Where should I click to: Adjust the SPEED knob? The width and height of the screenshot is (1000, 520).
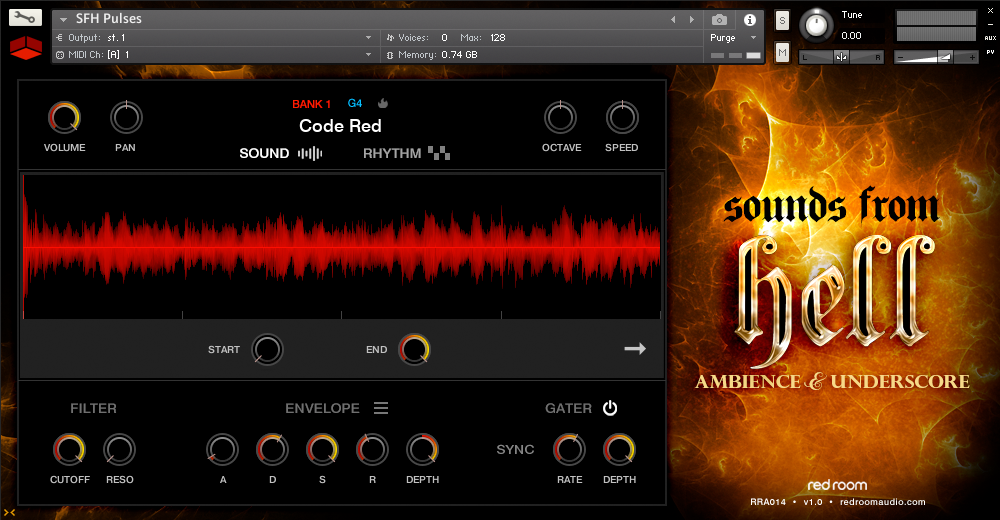(622, 117)
